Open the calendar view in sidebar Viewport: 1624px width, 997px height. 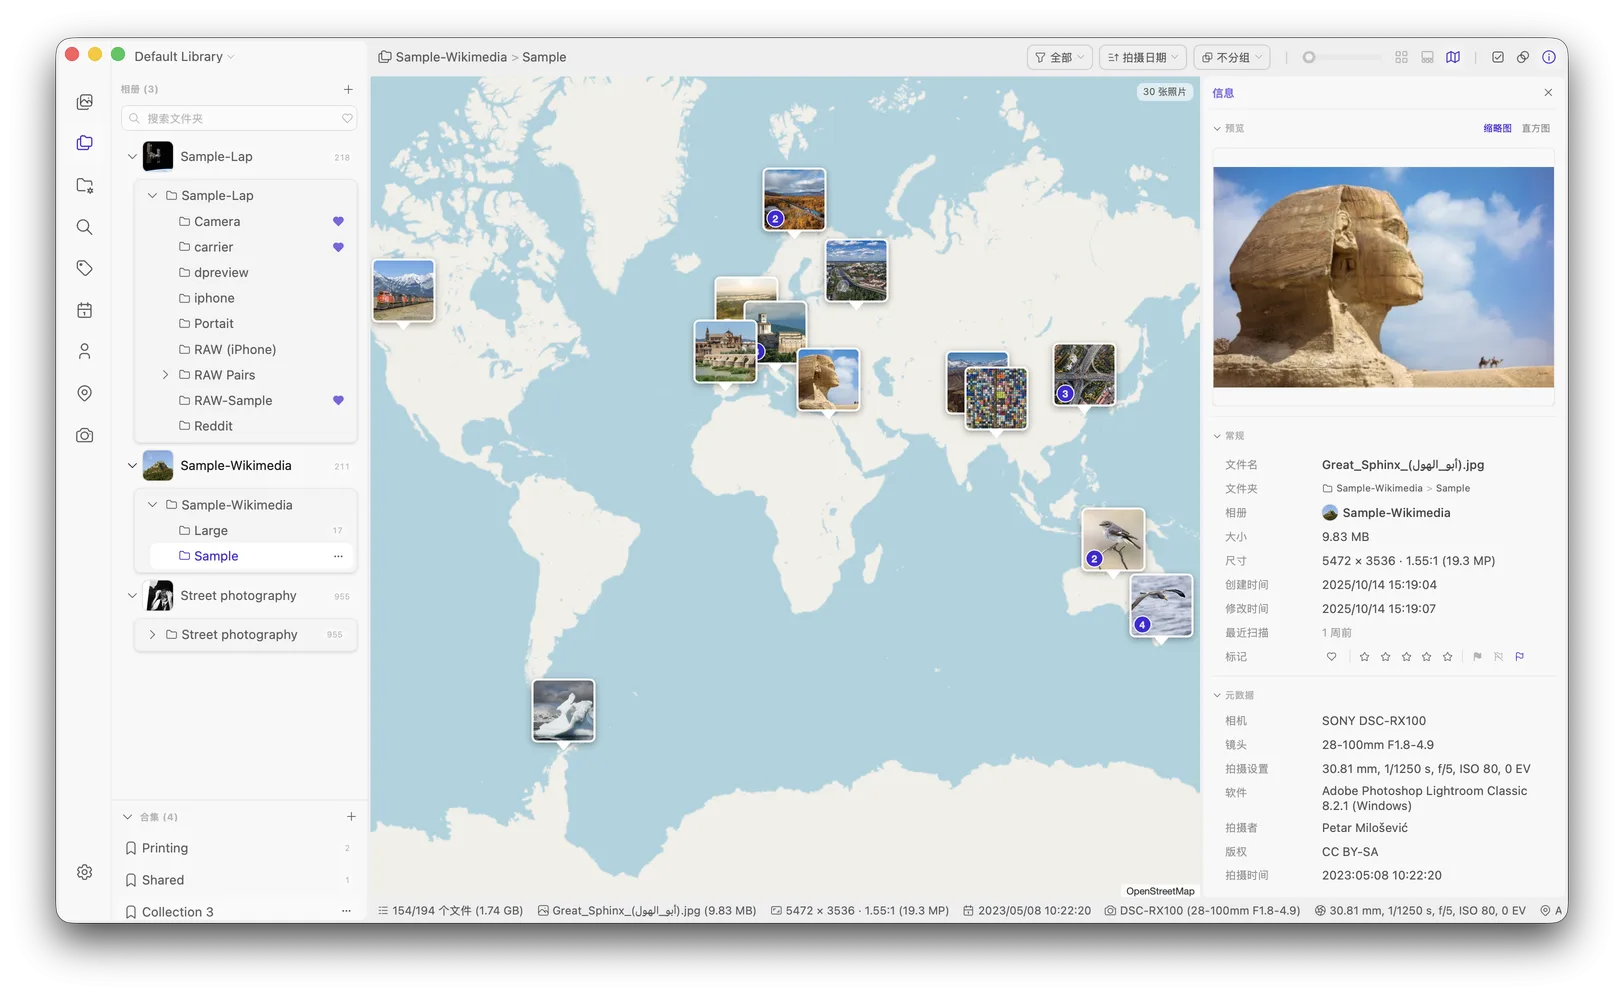coord(85,310)
